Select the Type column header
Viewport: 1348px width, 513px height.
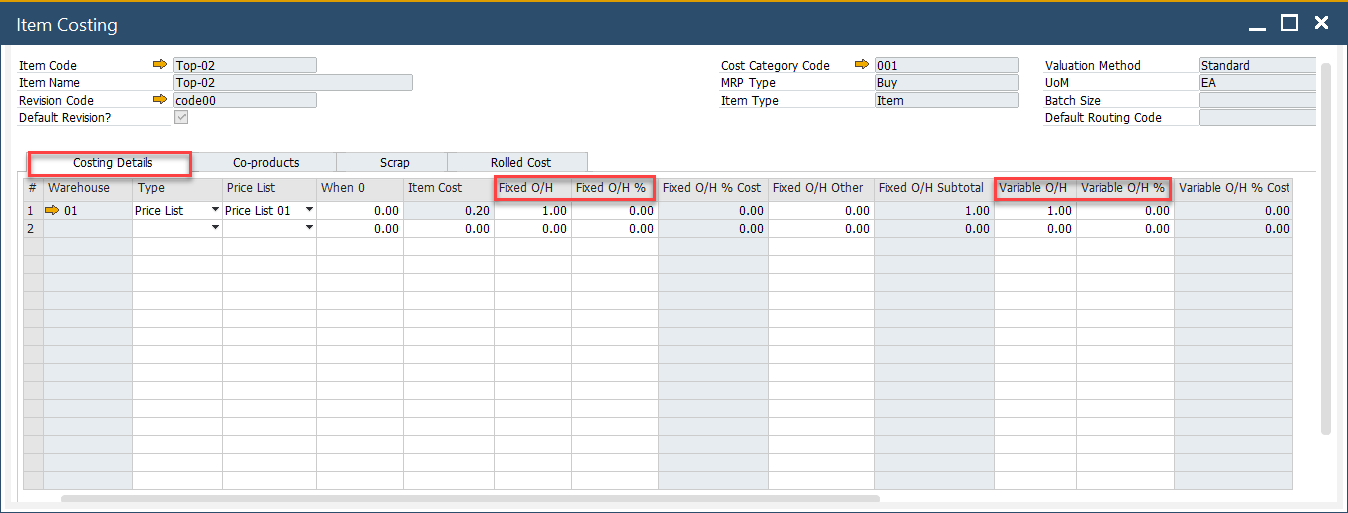click(177, 188)
